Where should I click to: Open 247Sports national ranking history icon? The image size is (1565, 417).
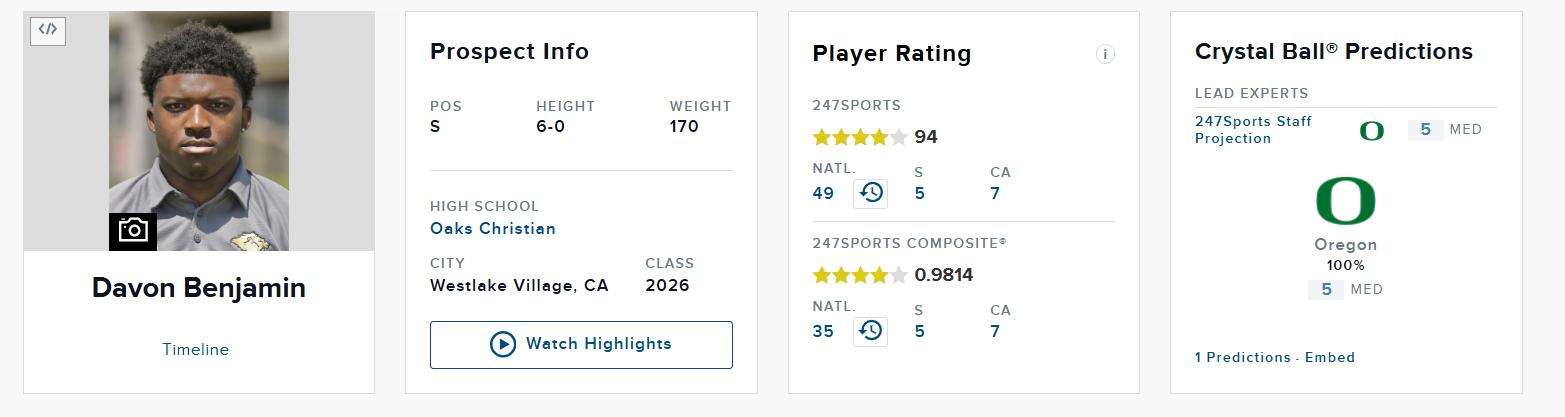point(871,193)
